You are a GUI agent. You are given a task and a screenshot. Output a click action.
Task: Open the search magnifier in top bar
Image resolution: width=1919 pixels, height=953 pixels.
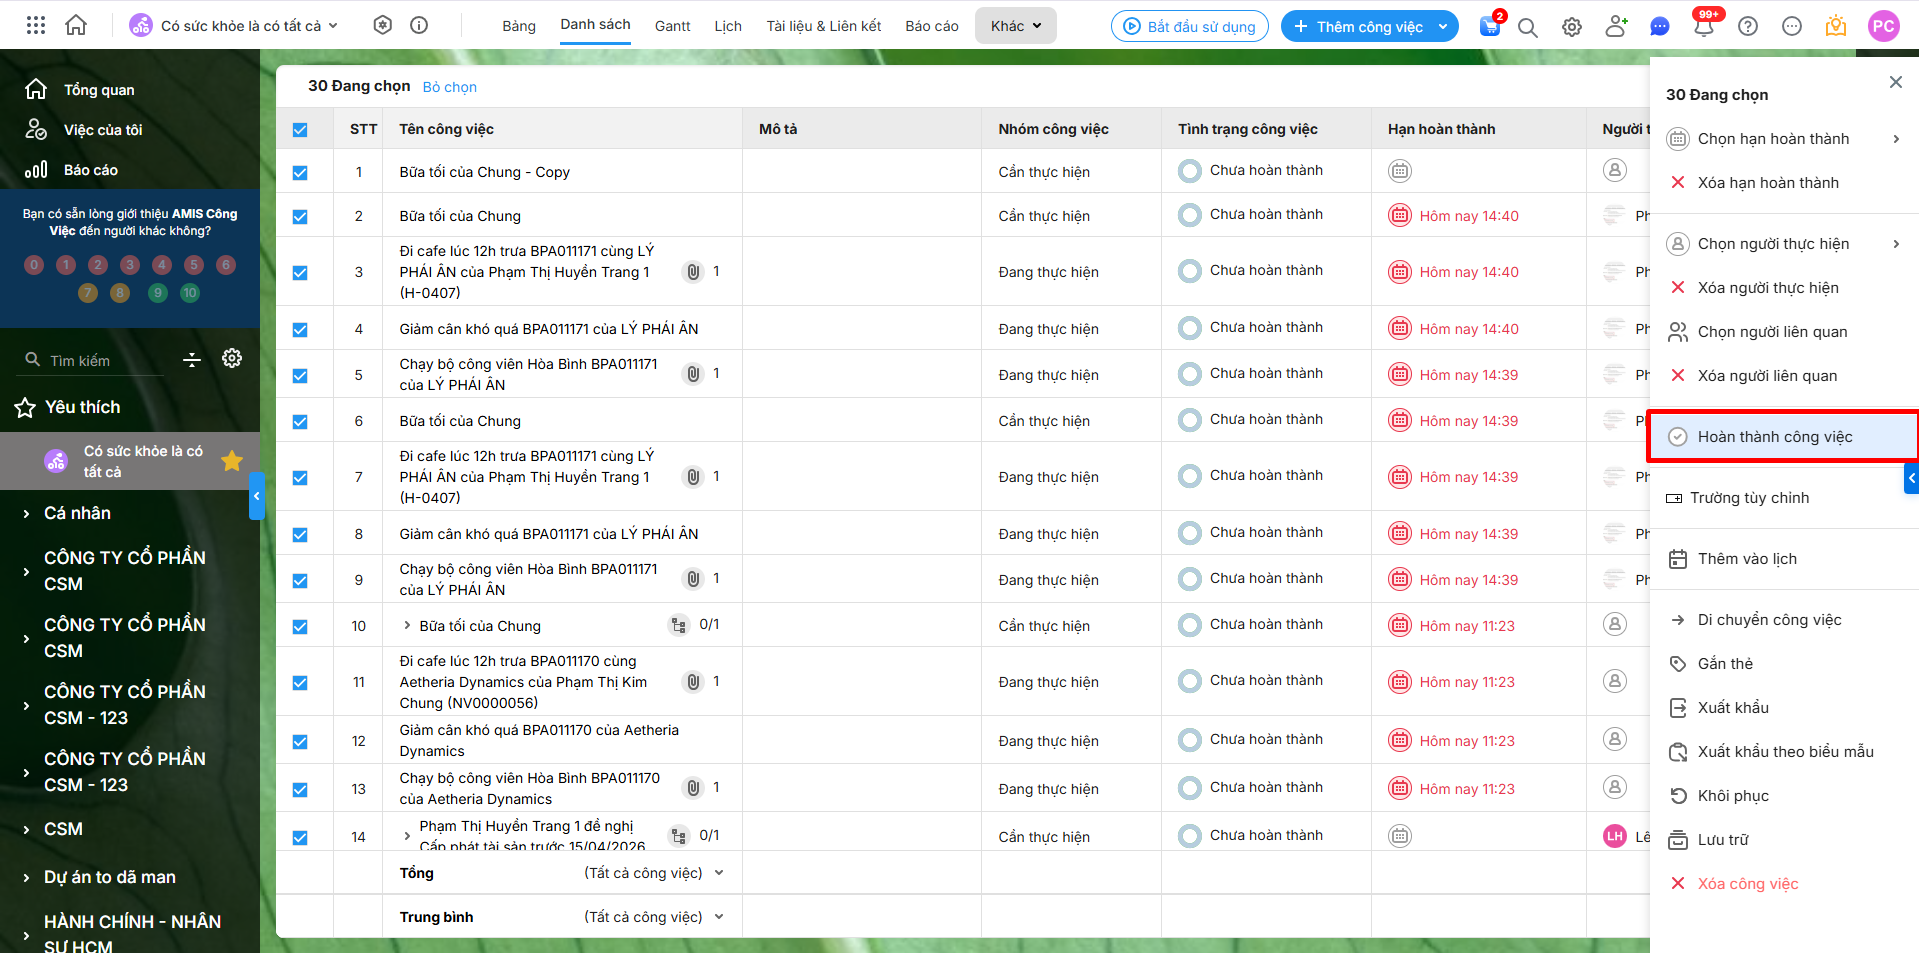tap(1527, 27)
